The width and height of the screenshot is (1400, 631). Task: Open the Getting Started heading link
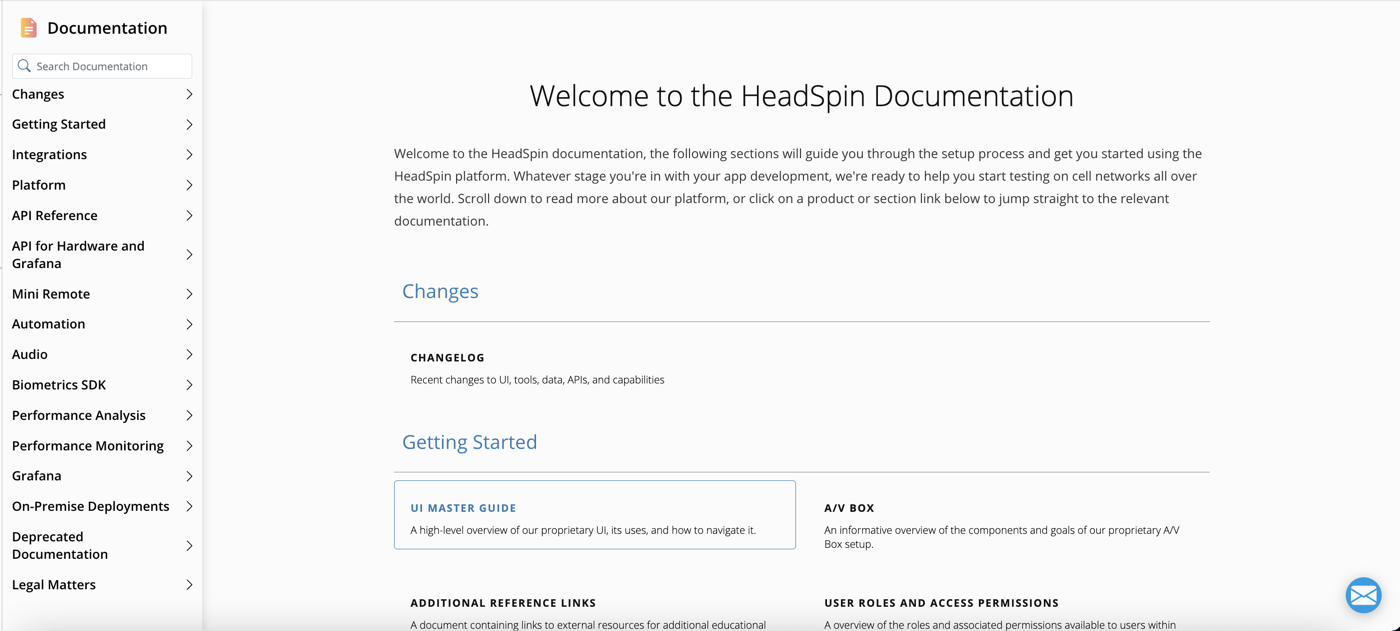(470, 442)
